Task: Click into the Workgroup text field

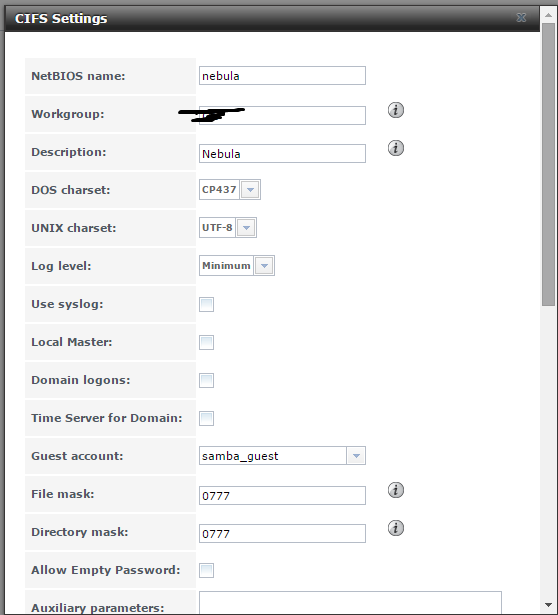Action: 282,115
